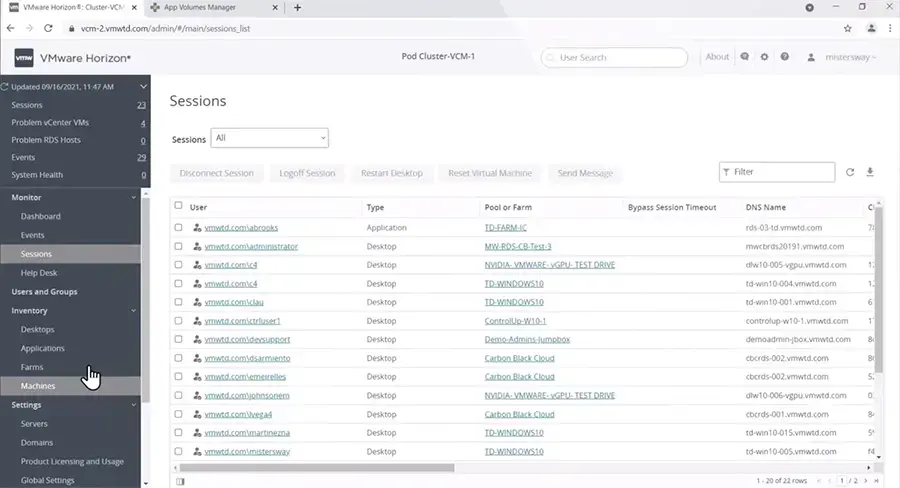900x488 pixels.
Task: Open the settings gear icon in header
Action: point(764,57)
